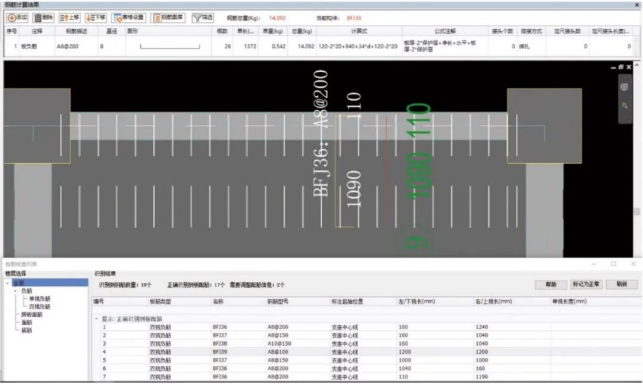Select 跨板面筋 in the tree
The image size is (643, 384).
[32, 315]
